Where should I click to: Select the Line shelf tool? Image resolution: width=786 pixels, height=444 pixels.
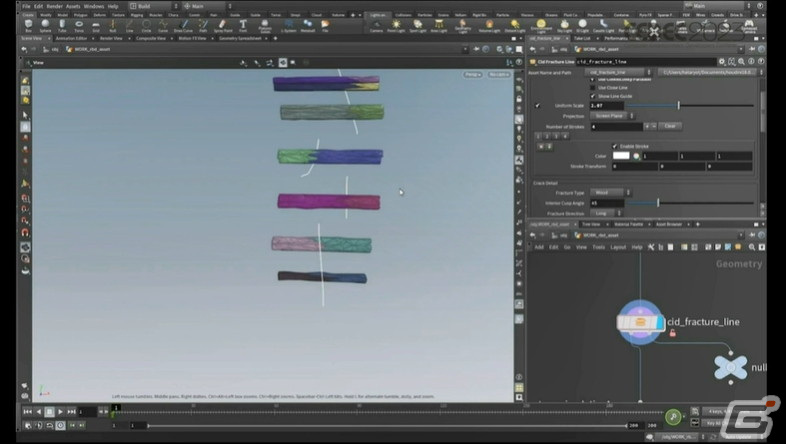[x=129, y=25]
